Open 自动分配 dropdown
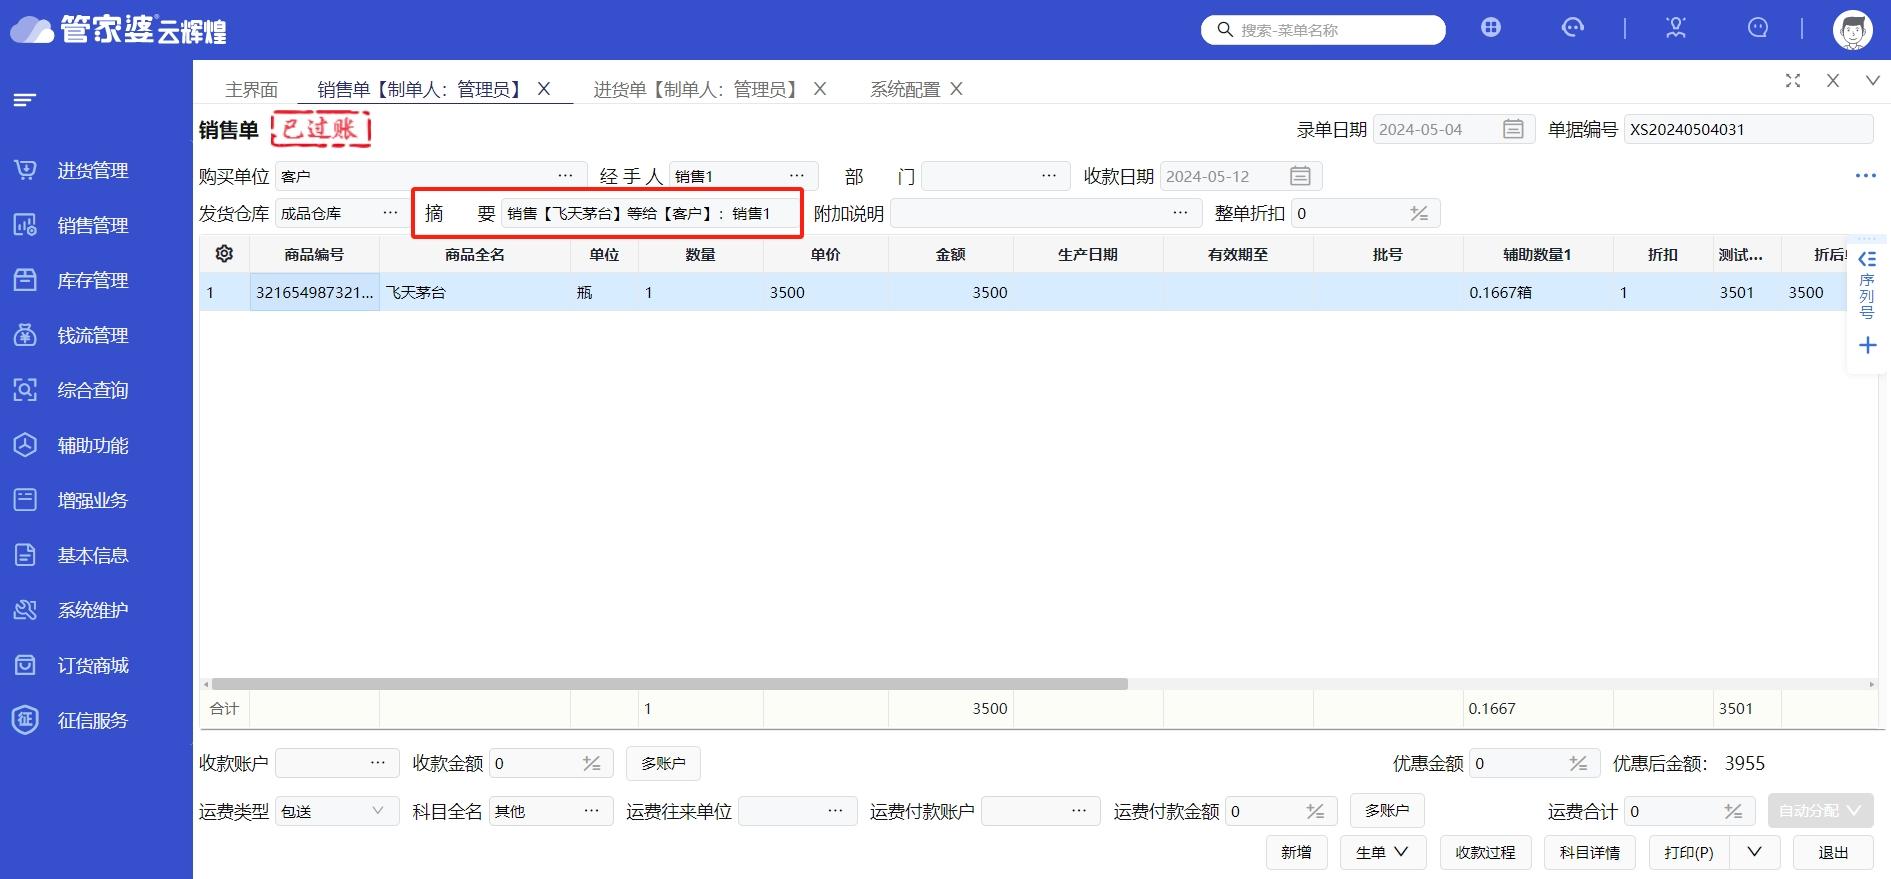This screenshot has width=1891, height=879. coord(1819,811)
